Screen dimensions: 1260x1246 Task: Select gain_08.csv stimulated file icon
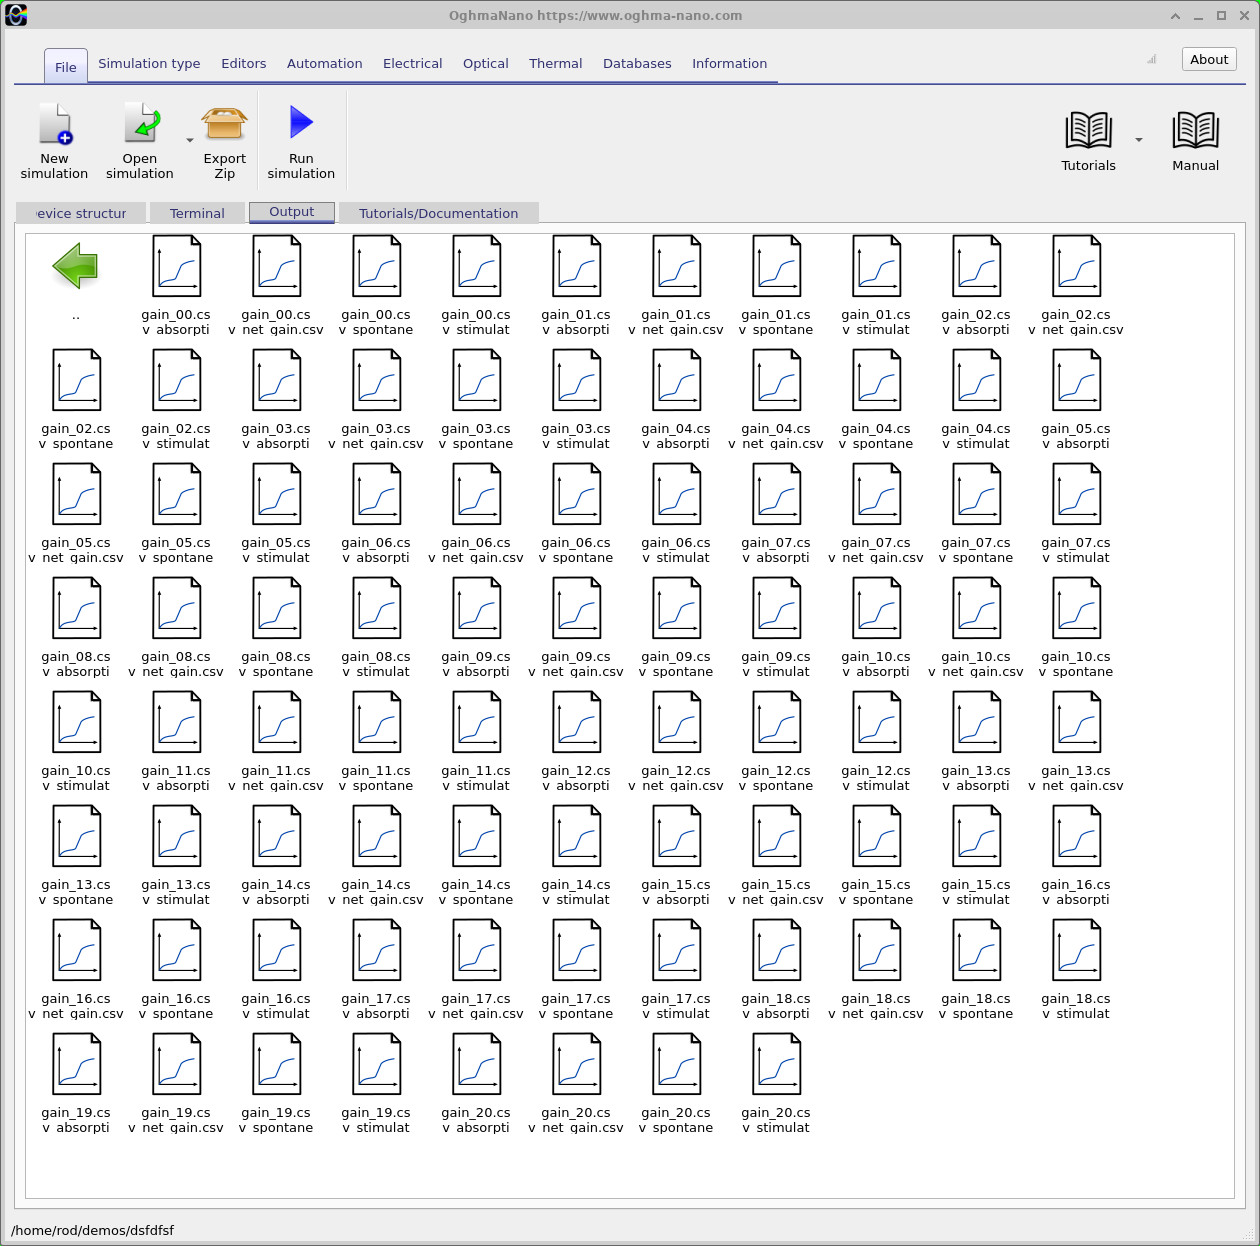[376, 608]
